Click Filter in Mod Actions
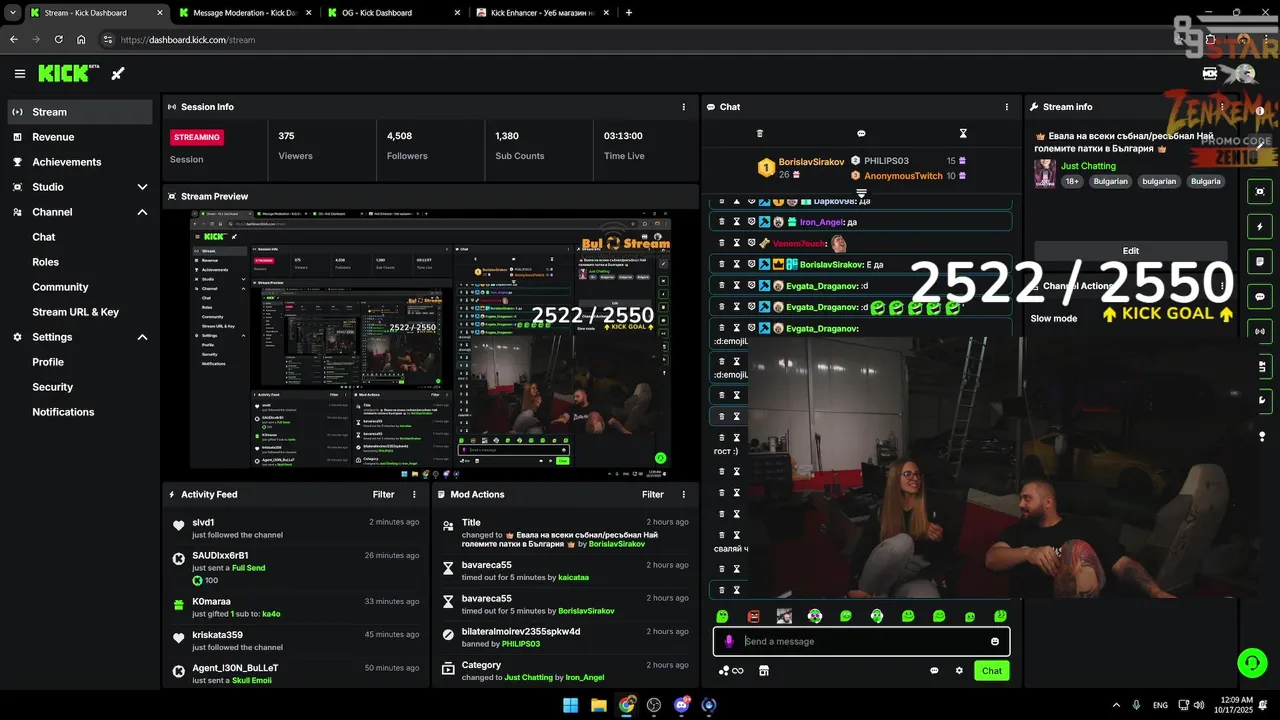The image size is (1280, 720). pyautogui.click(x=653, y=494)
